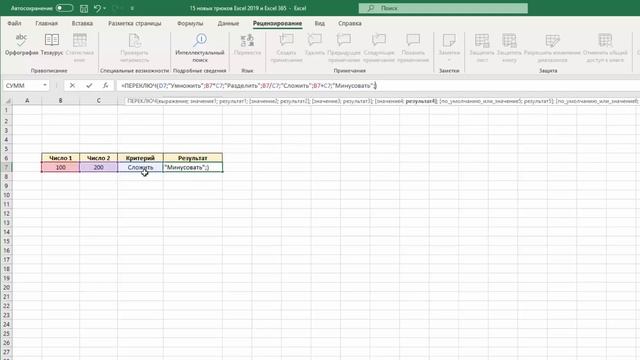Click the red cell containing 100
Image resolution: width=640 pixels, height=360 pixels.
60,167
